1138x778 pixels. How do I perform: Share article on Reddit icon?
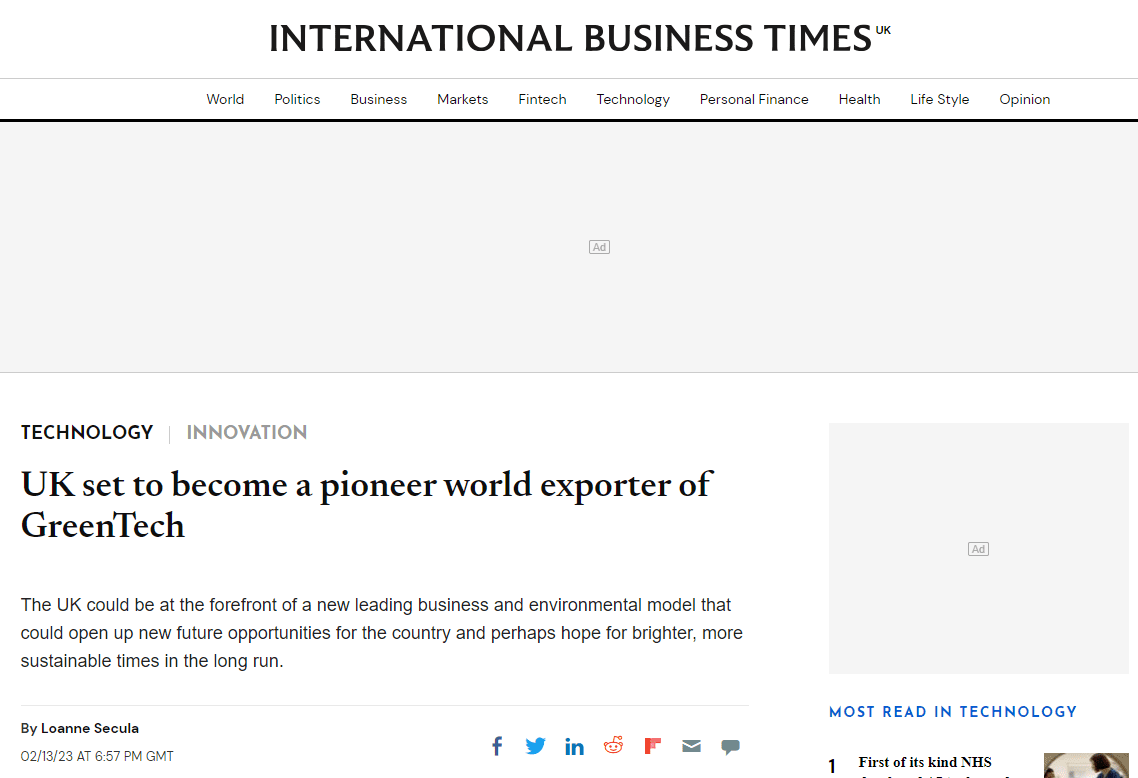[x=613, y=745]
